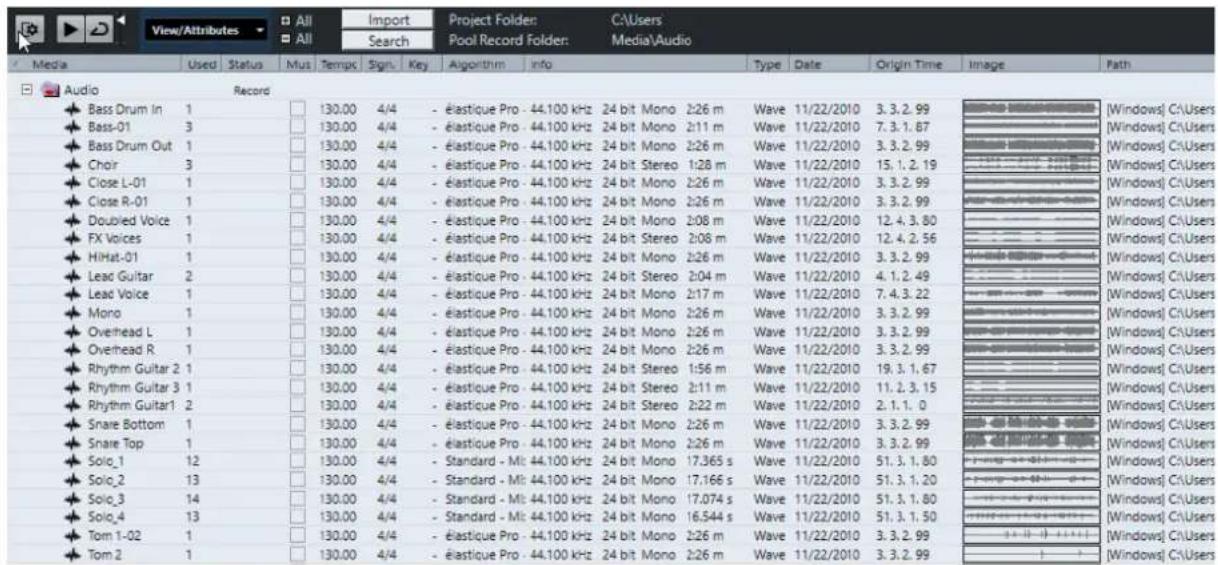Enable Musical Mode for Bass Drum In
Image resolution: width=1218 pixels, height=565 pixels.
click(x=297, y=107)
